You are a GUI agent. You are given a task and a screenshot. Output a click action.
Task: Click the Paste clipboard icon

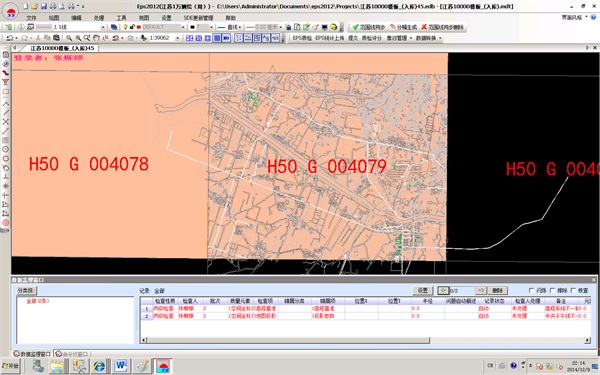coord(56,38)
